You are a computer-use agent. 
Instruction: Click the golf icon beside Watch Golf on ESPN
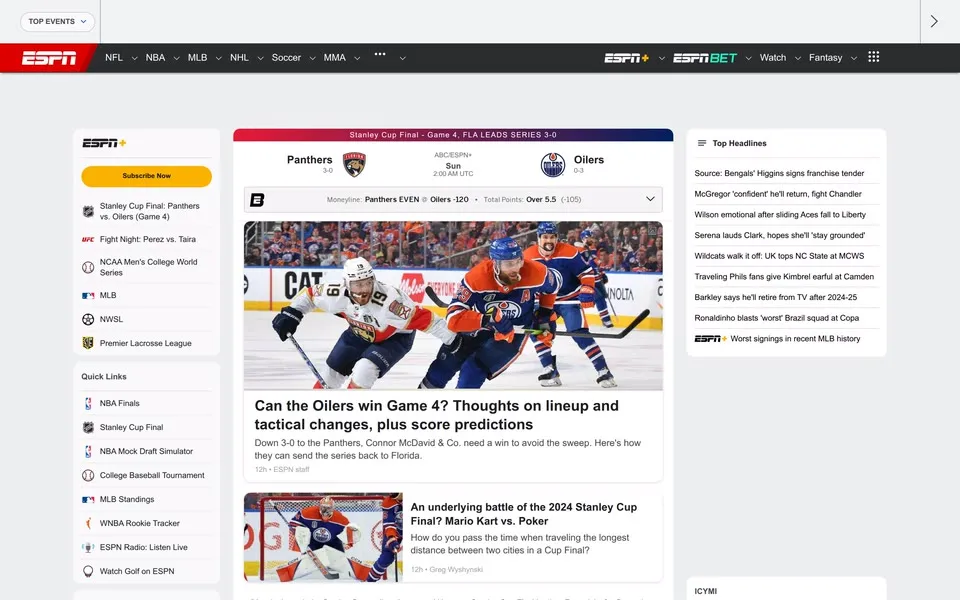pos(88,571)
